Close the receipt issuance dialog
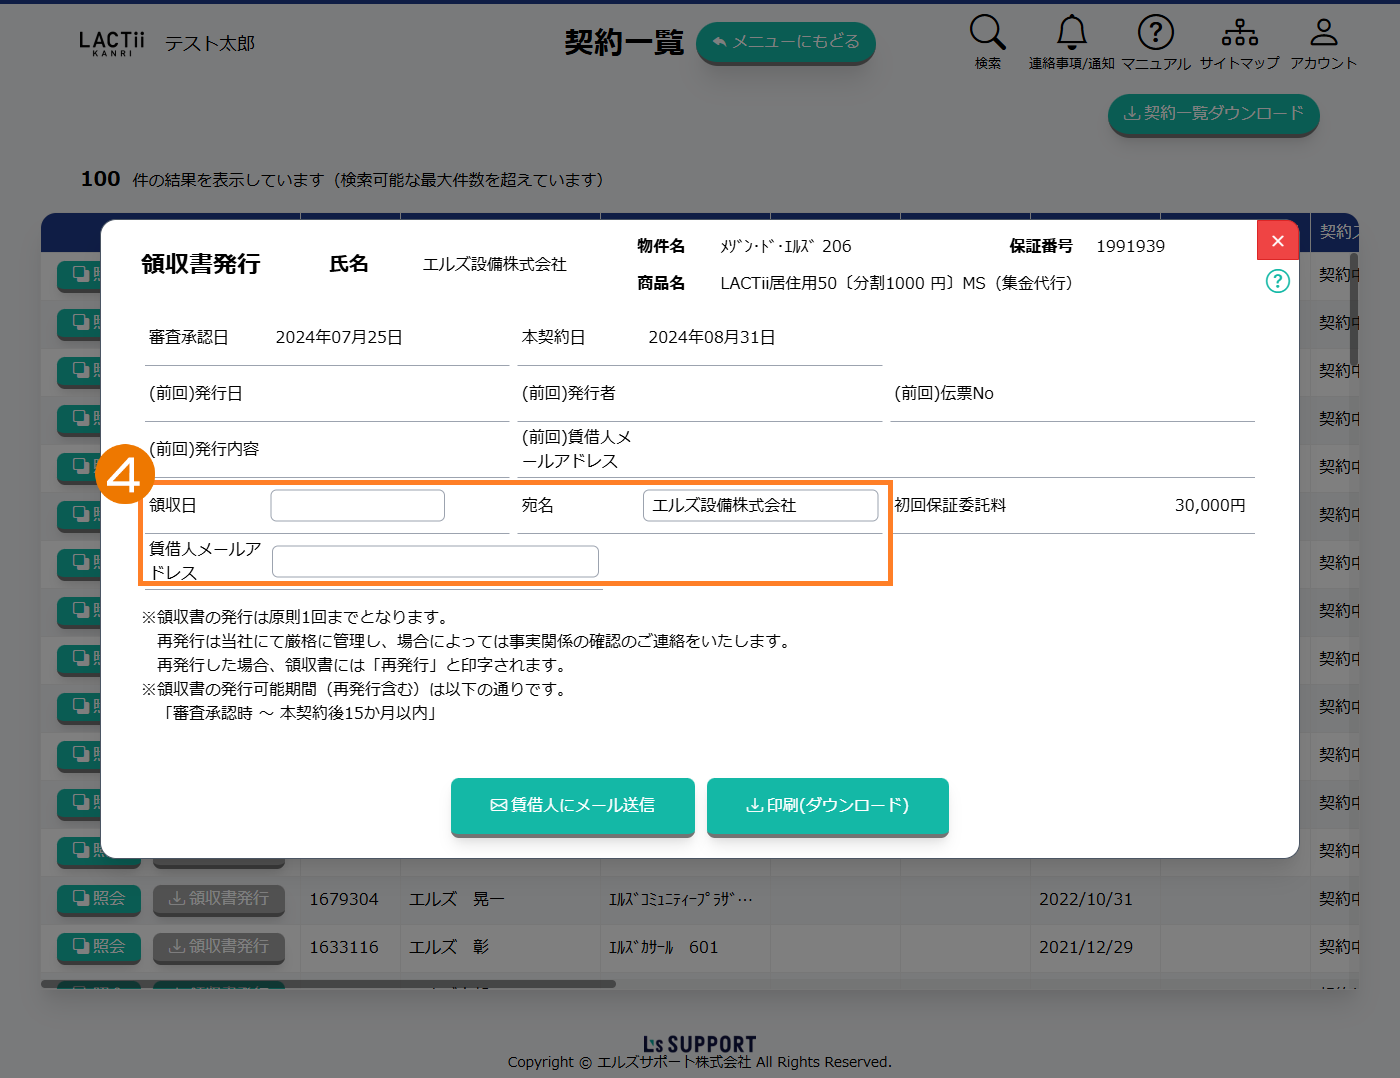The width and height of the screenshot is (1400, 1078). tap(1277, 241)
